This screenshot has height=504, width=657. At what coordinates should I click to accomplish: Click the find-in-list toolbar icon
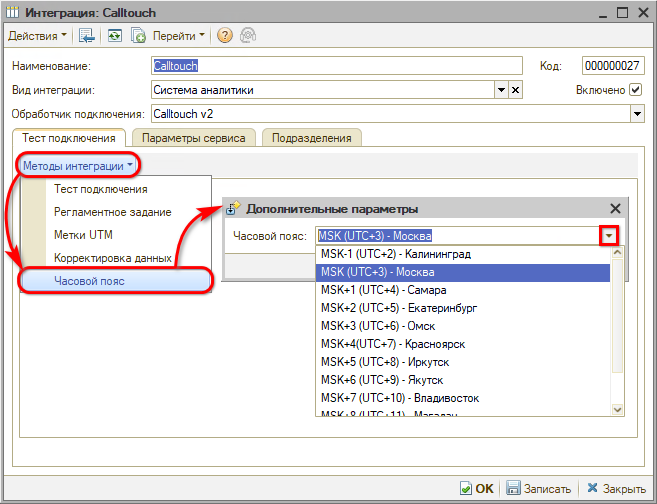point(87,36)
